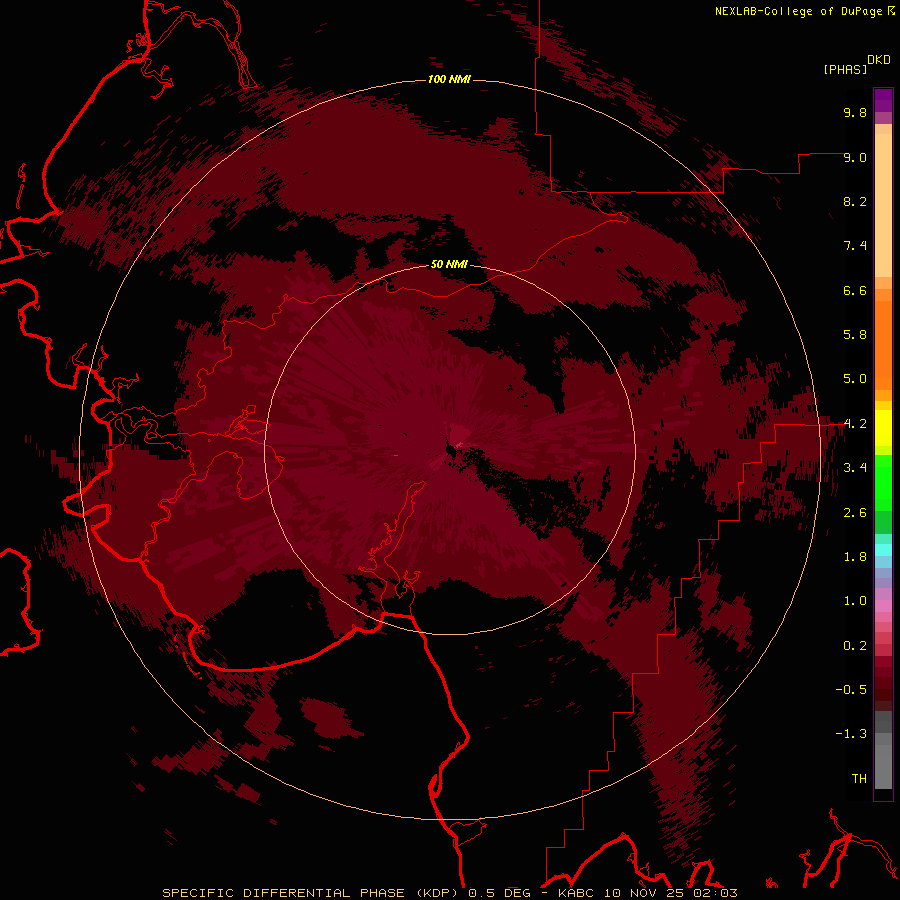Screen dimensions: 900x900
Task: Click the cyan segment of the color bar
Action: coord(883,550)
